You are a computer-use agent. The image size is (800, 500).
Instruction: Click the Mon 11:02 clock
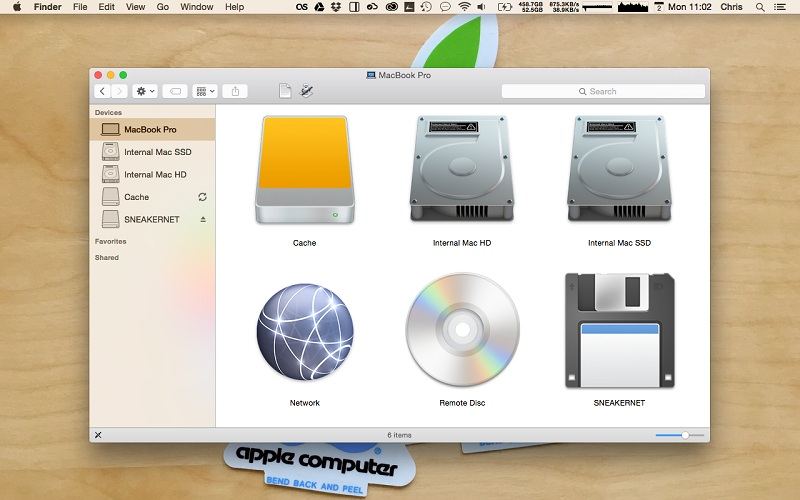[689, 7]
